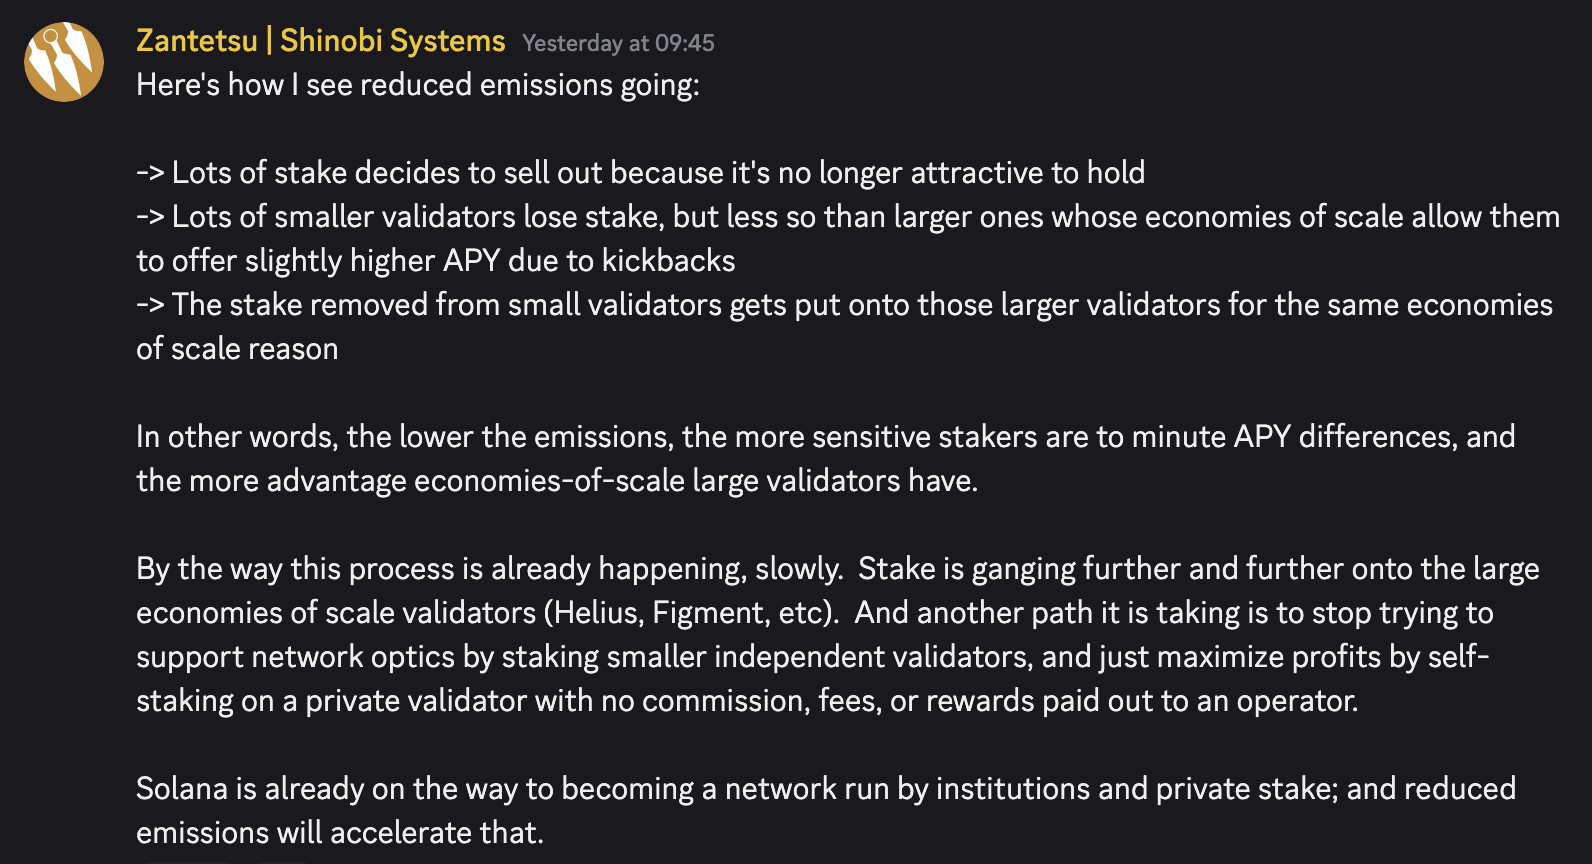Screen dimensions: 1592x864
Task: Click the words "By the way"
Action: [x=209, y=569]
